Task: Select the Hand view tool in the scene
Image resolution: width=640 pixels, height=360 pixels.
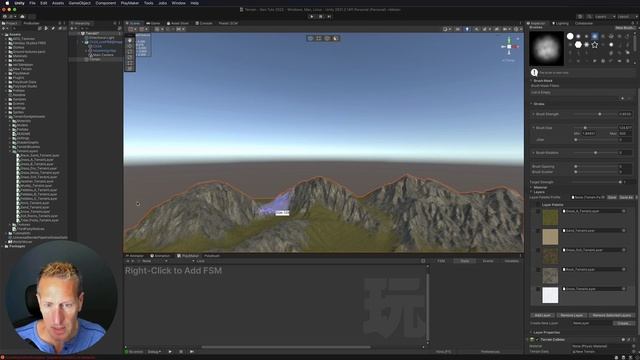Action: click(x=130, y=40)
